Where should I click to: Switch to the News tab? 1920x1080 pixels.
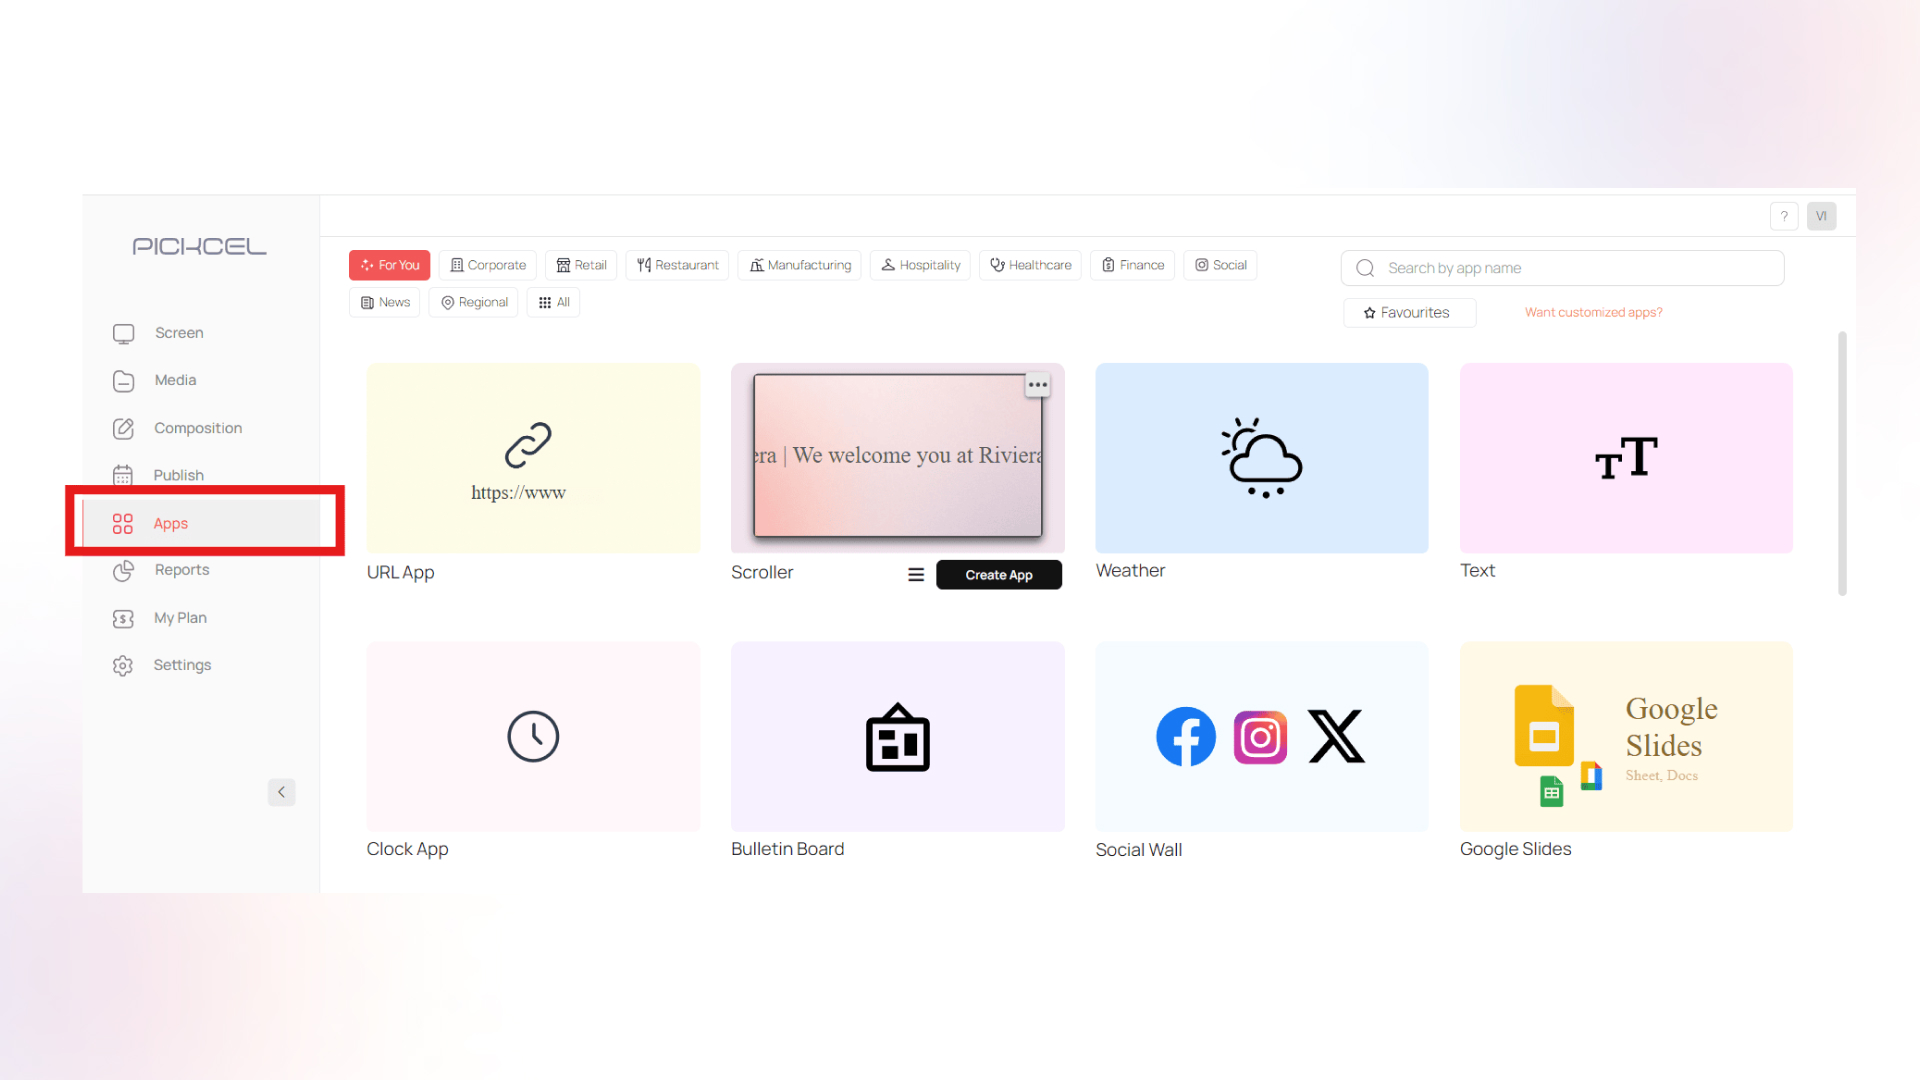tap(385, 302)
